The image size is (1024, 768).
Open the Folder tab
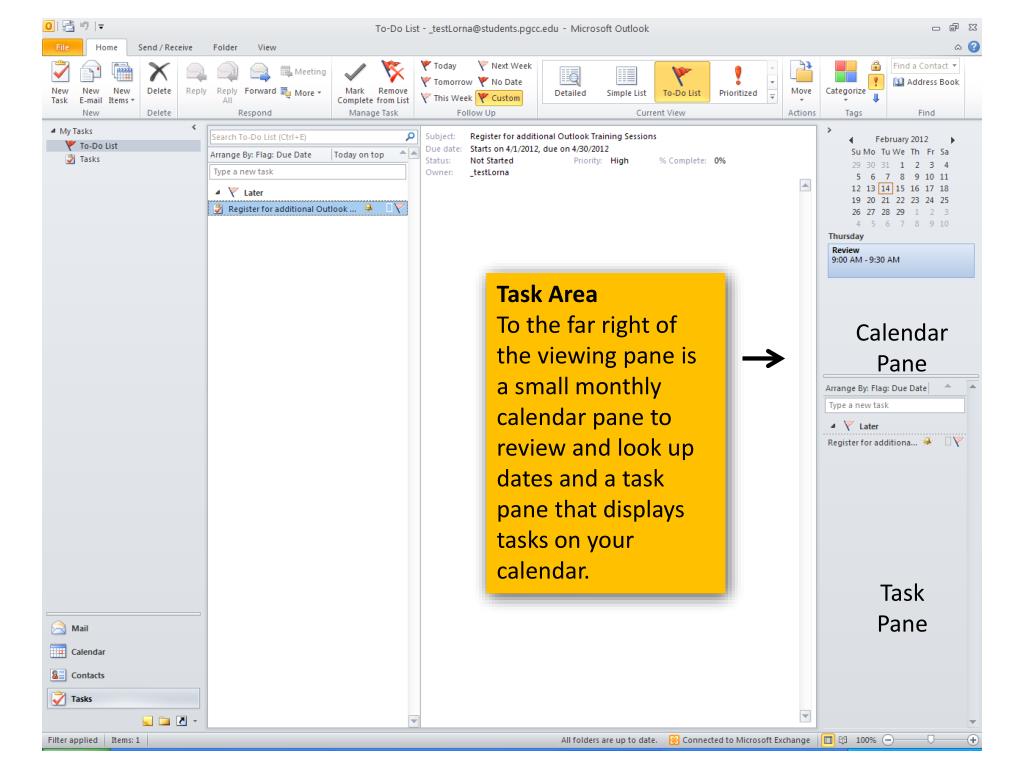click(x=225, y=47)
